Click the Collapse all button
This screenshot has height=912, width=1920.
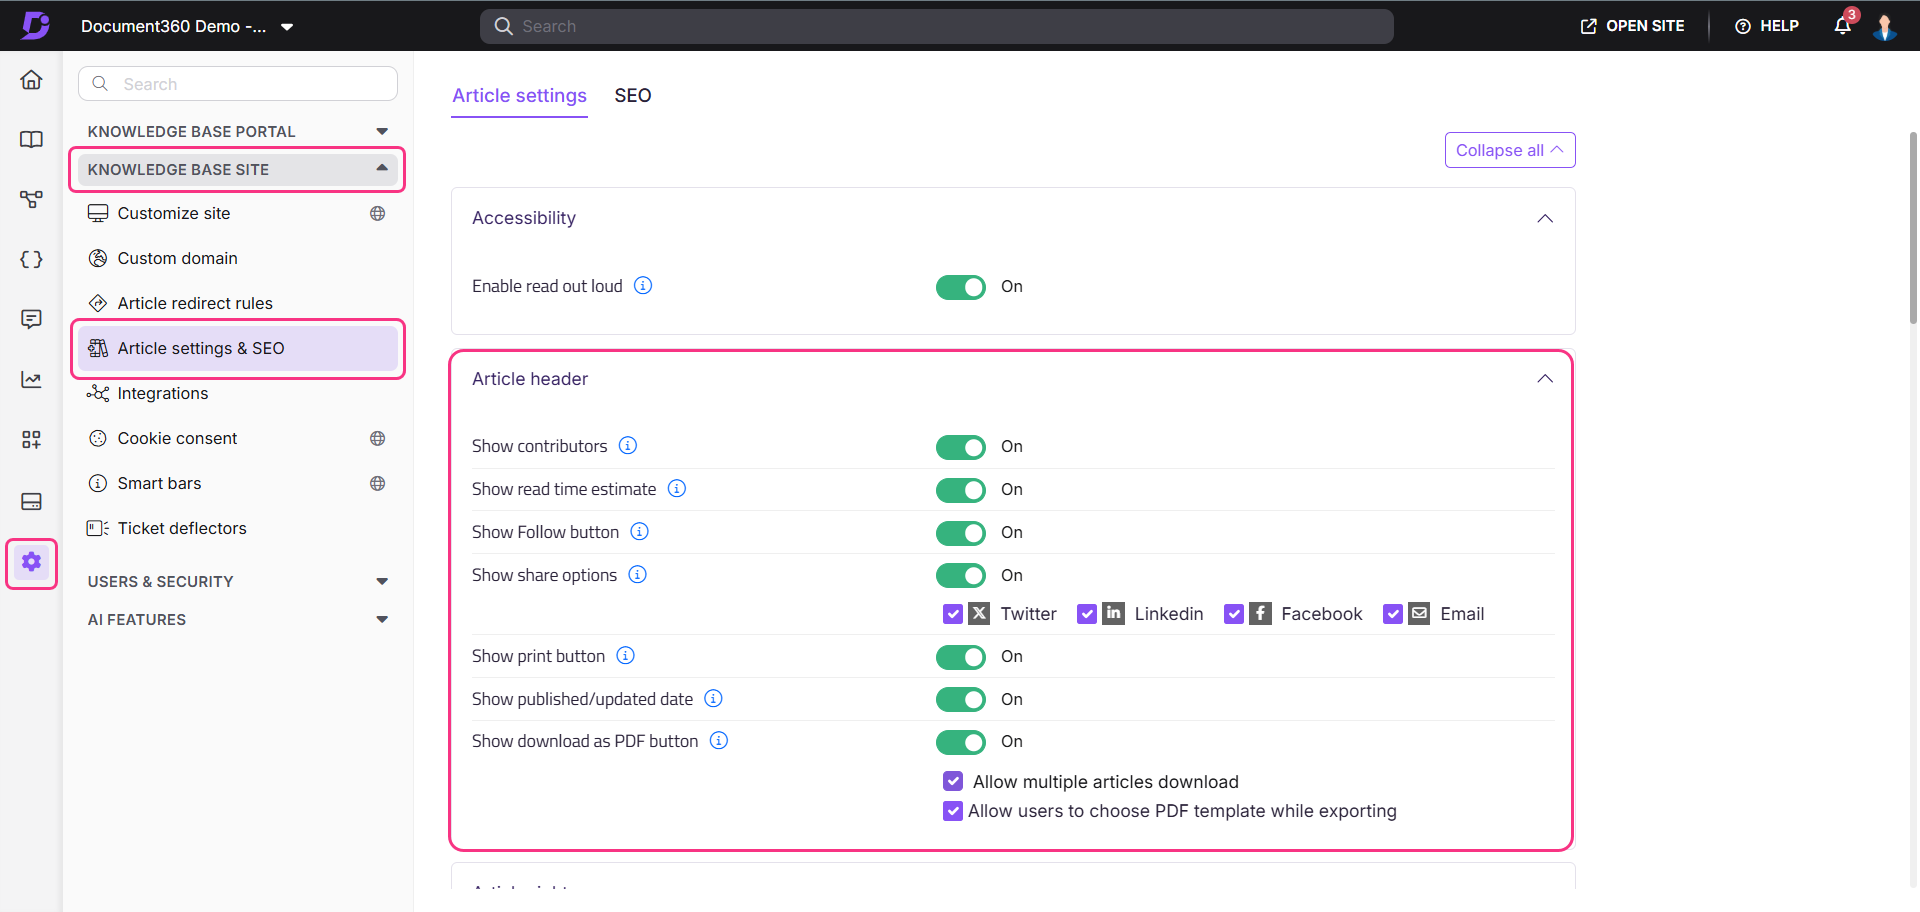click(x=1509, y=150)
